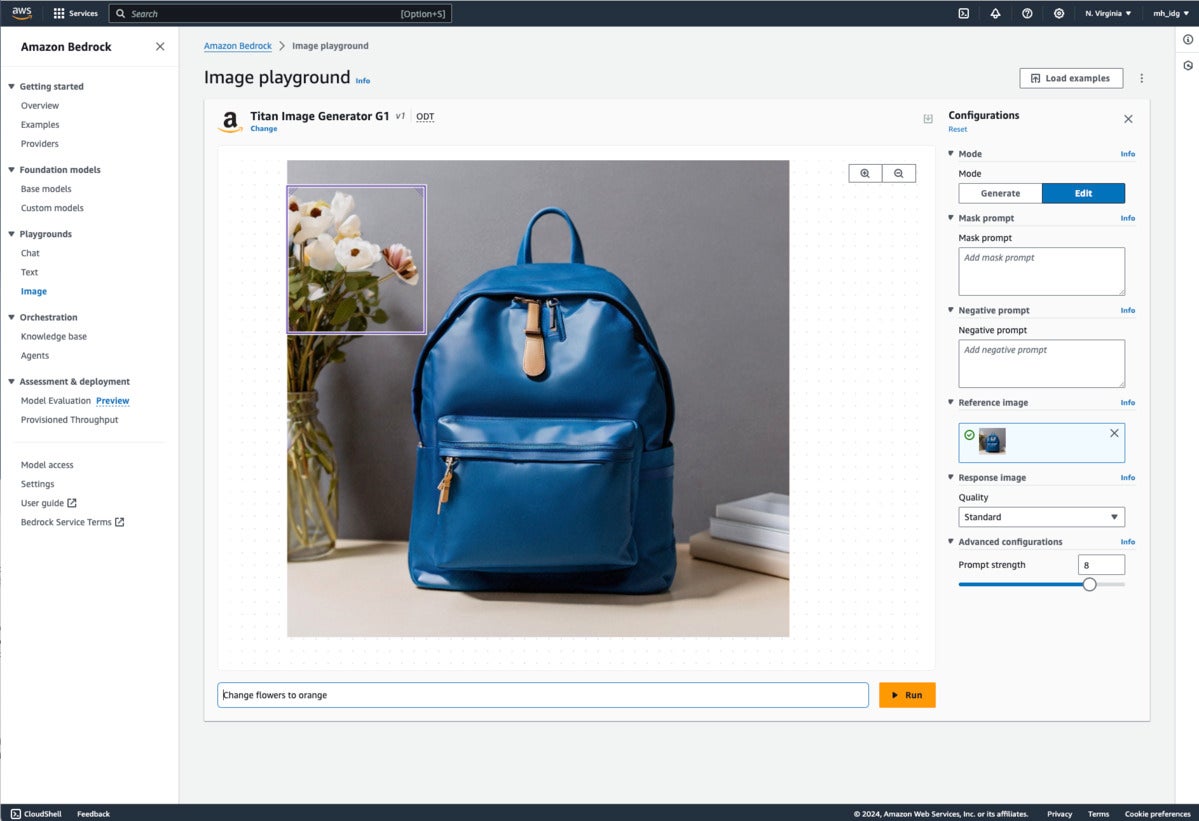Click the Add negative prompt field
1199x821 pixels.
point(1041,364)
